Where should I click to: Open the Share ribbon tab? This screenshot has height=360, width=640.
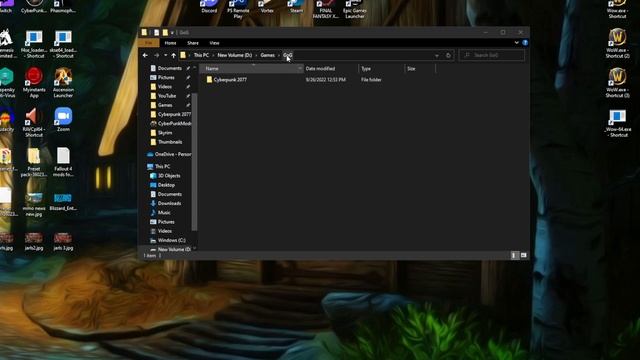193,43
